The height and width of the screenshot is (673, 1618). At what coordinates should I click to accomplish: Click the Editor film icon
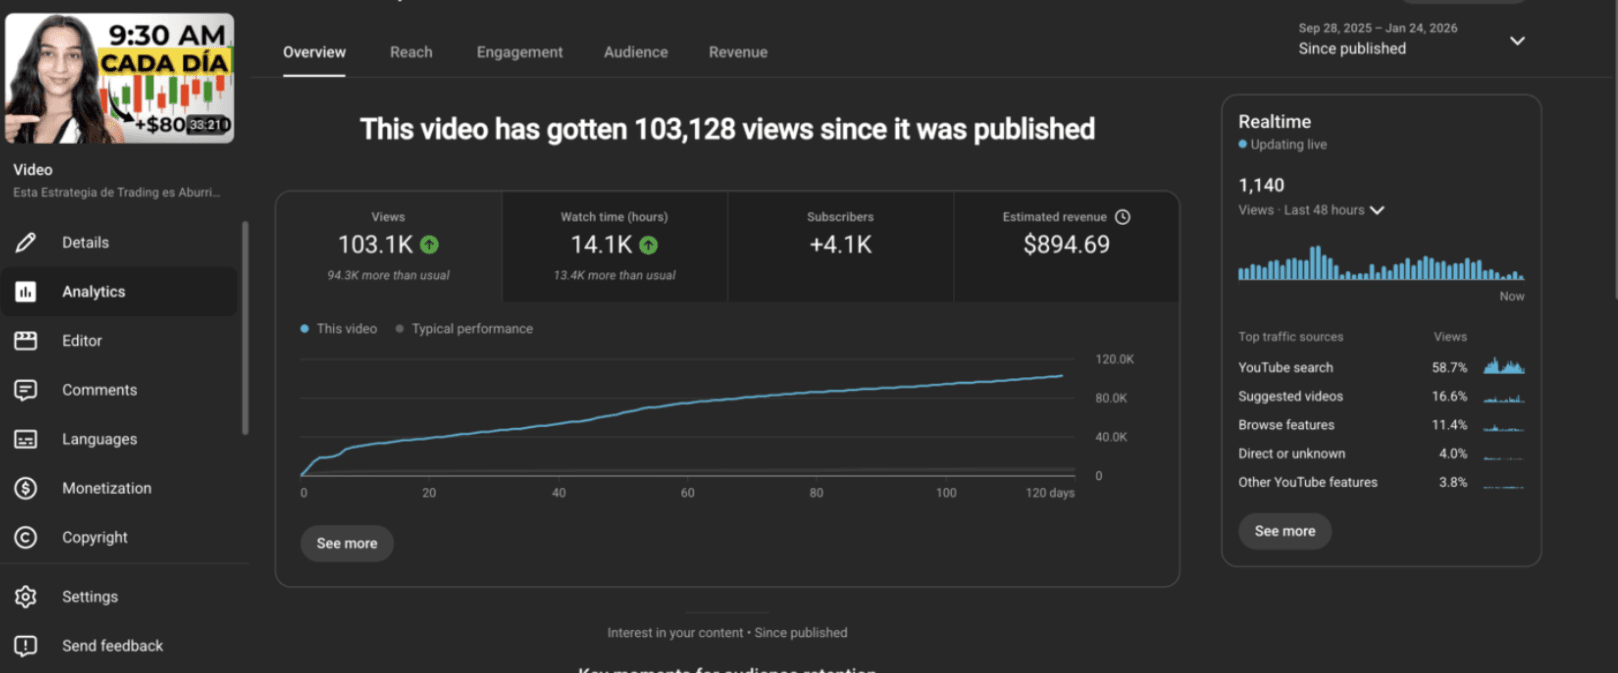point(26,341)
